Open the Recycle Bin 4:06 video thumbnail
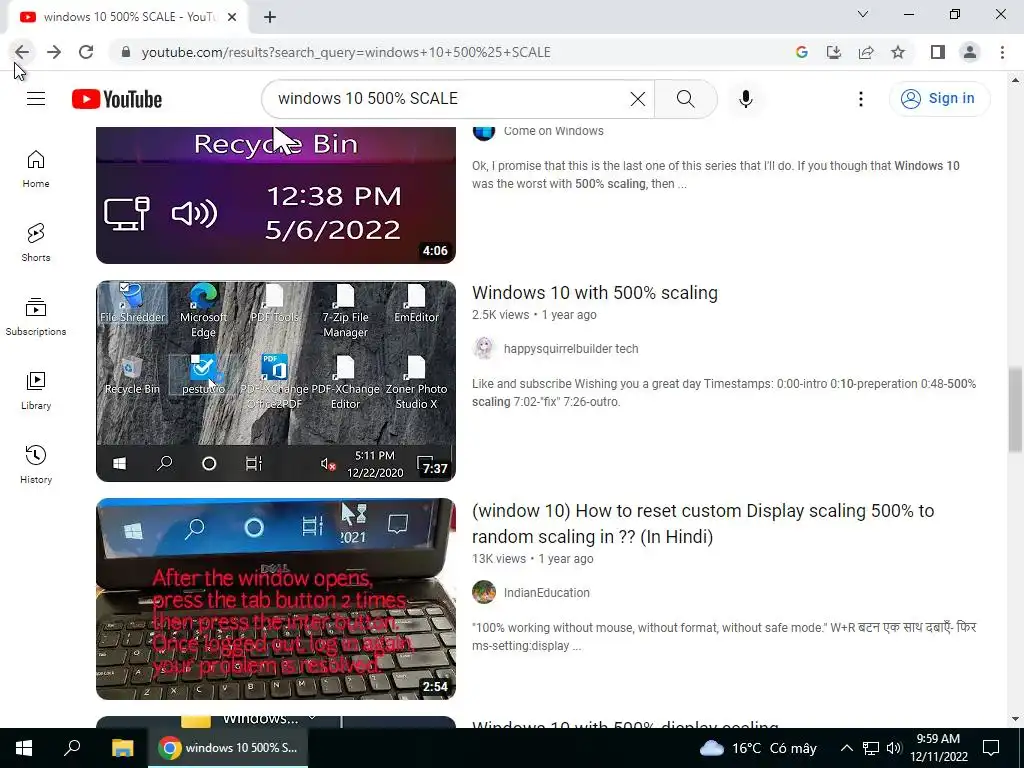 276,195
